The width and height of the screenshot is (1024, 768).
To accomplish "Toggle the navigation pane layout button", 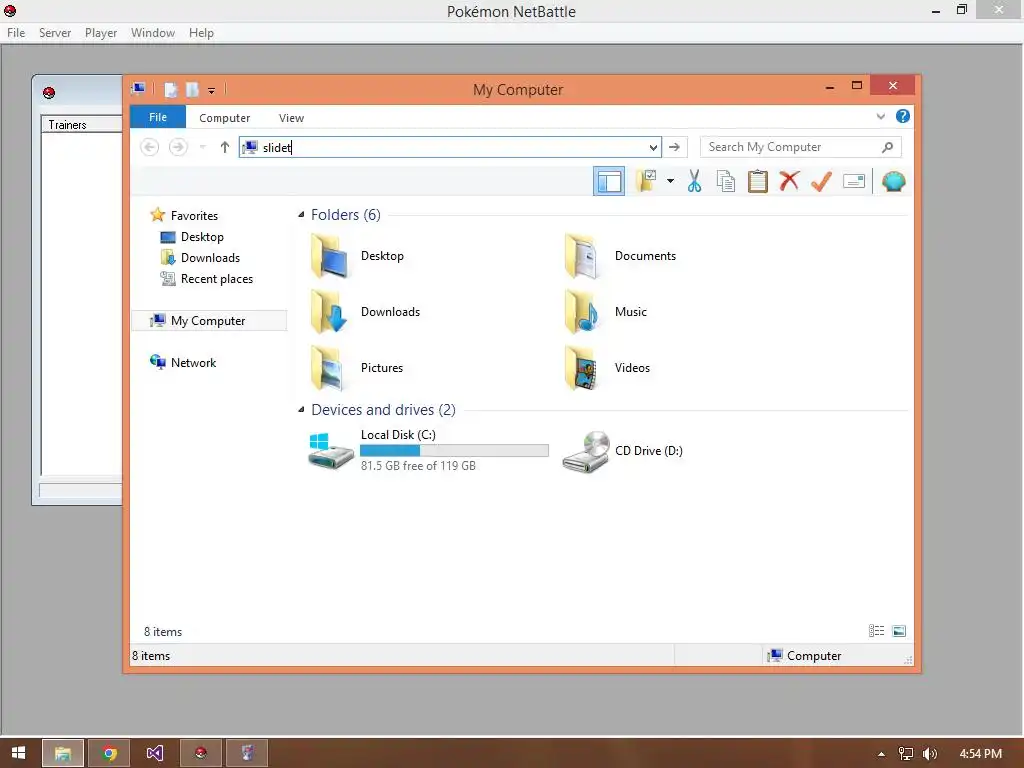I will 609,181.
